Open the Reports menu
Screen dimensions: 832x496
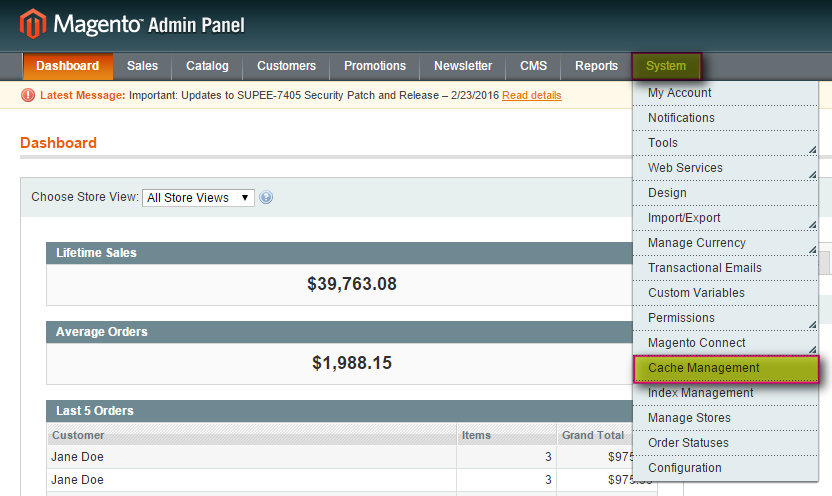point(596,66)
